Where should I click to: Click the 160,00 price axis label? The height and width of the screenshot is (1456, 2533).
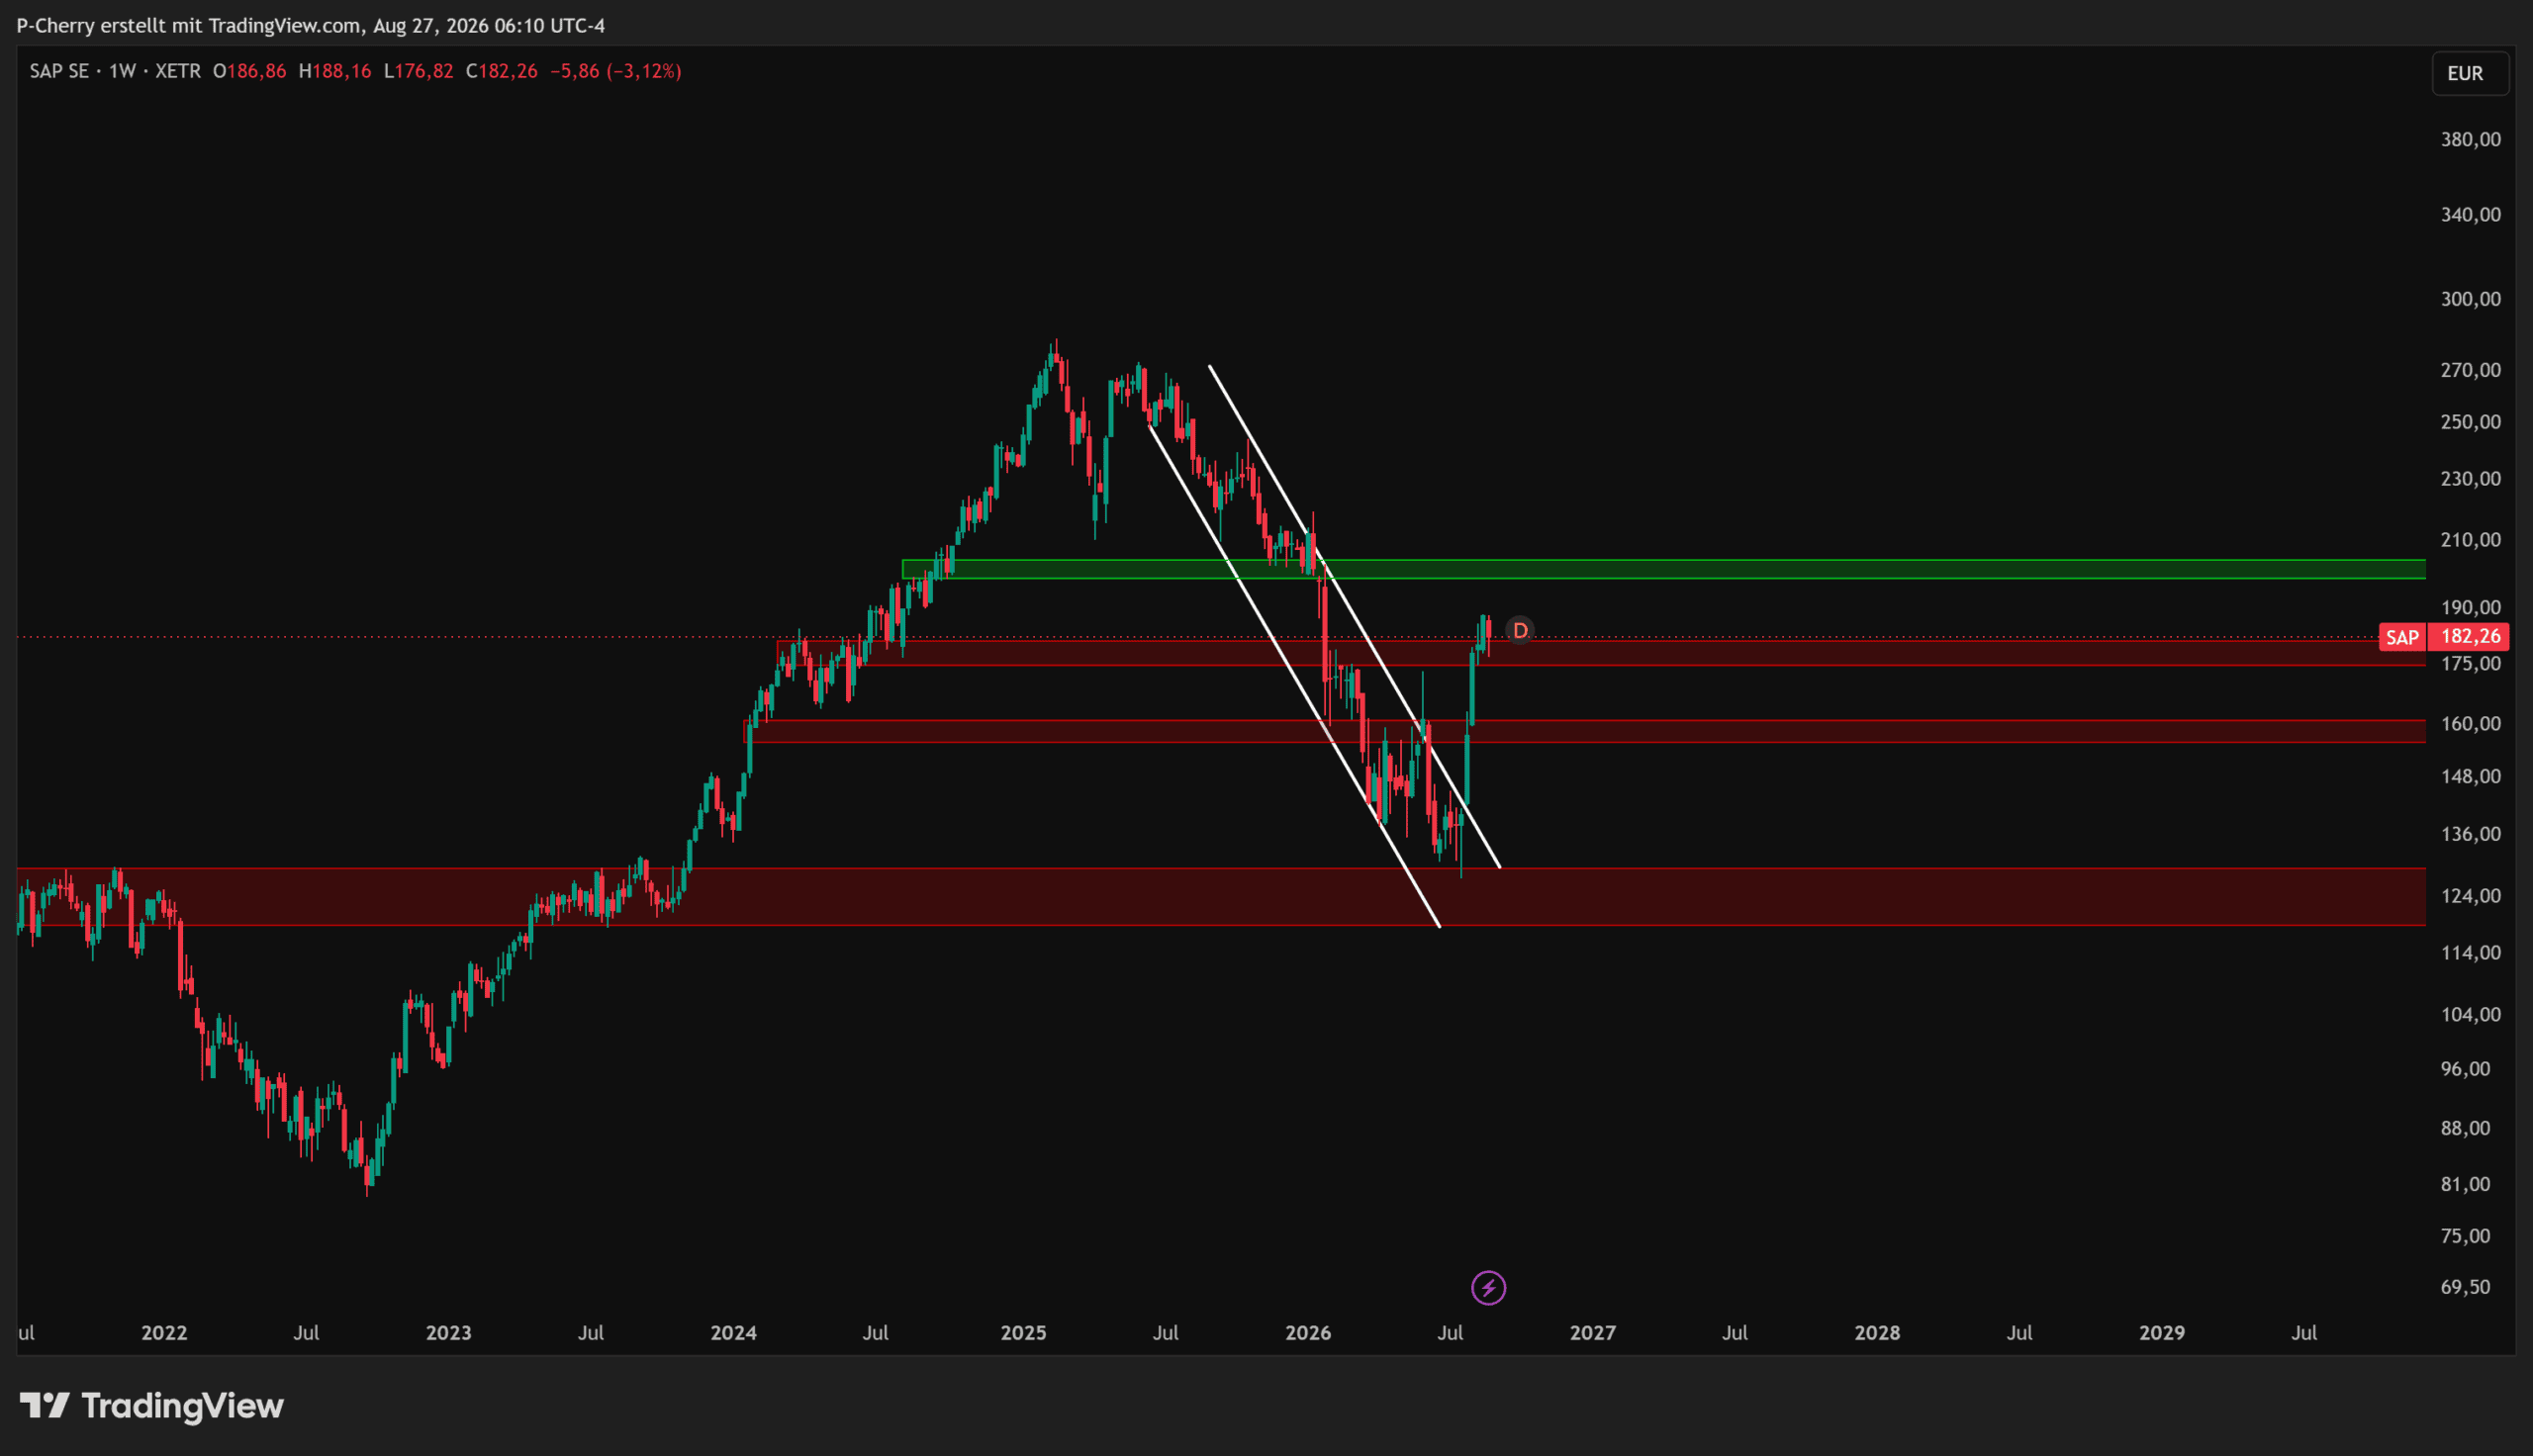coord(2470,724)
